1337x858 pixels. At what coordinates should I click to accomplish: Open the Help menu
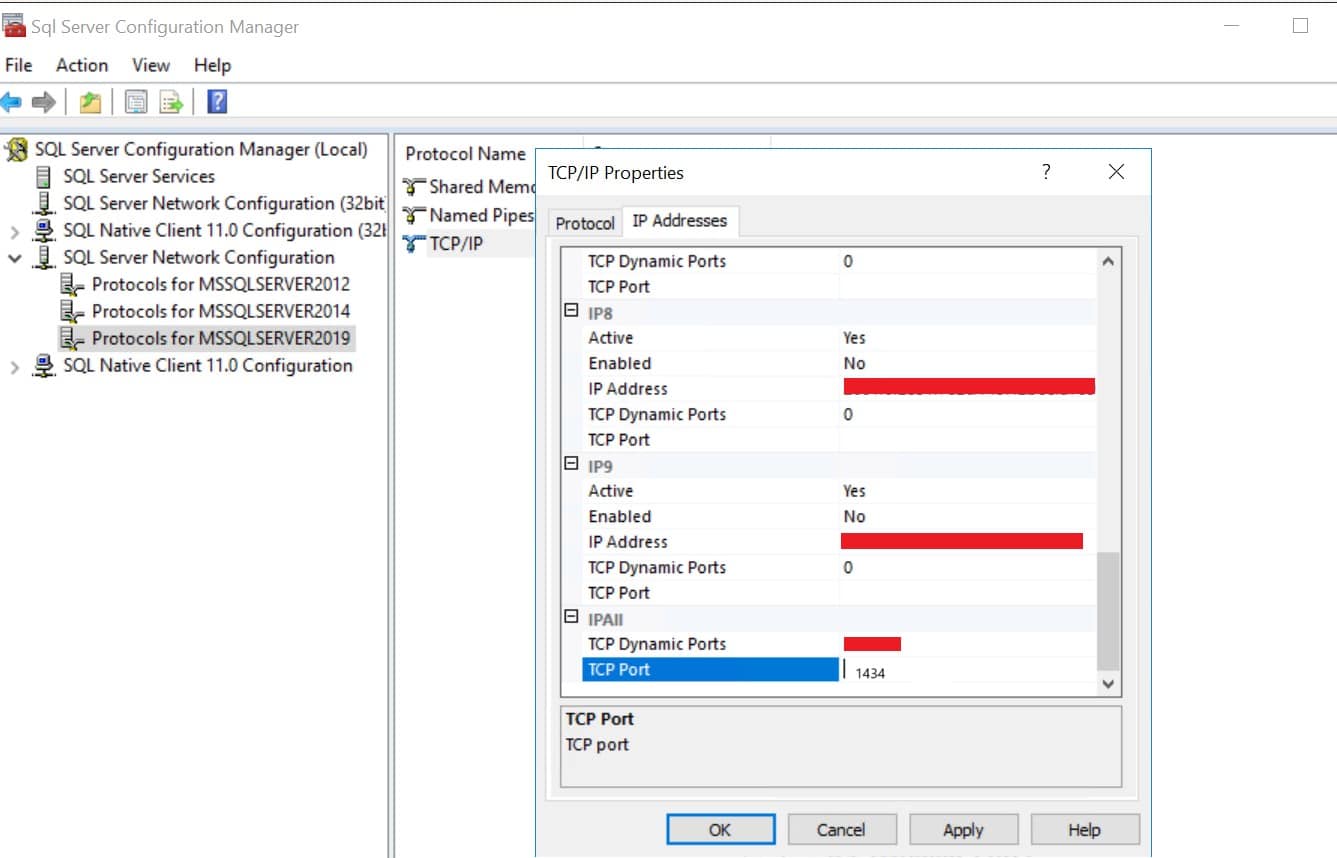coord(212,65)
